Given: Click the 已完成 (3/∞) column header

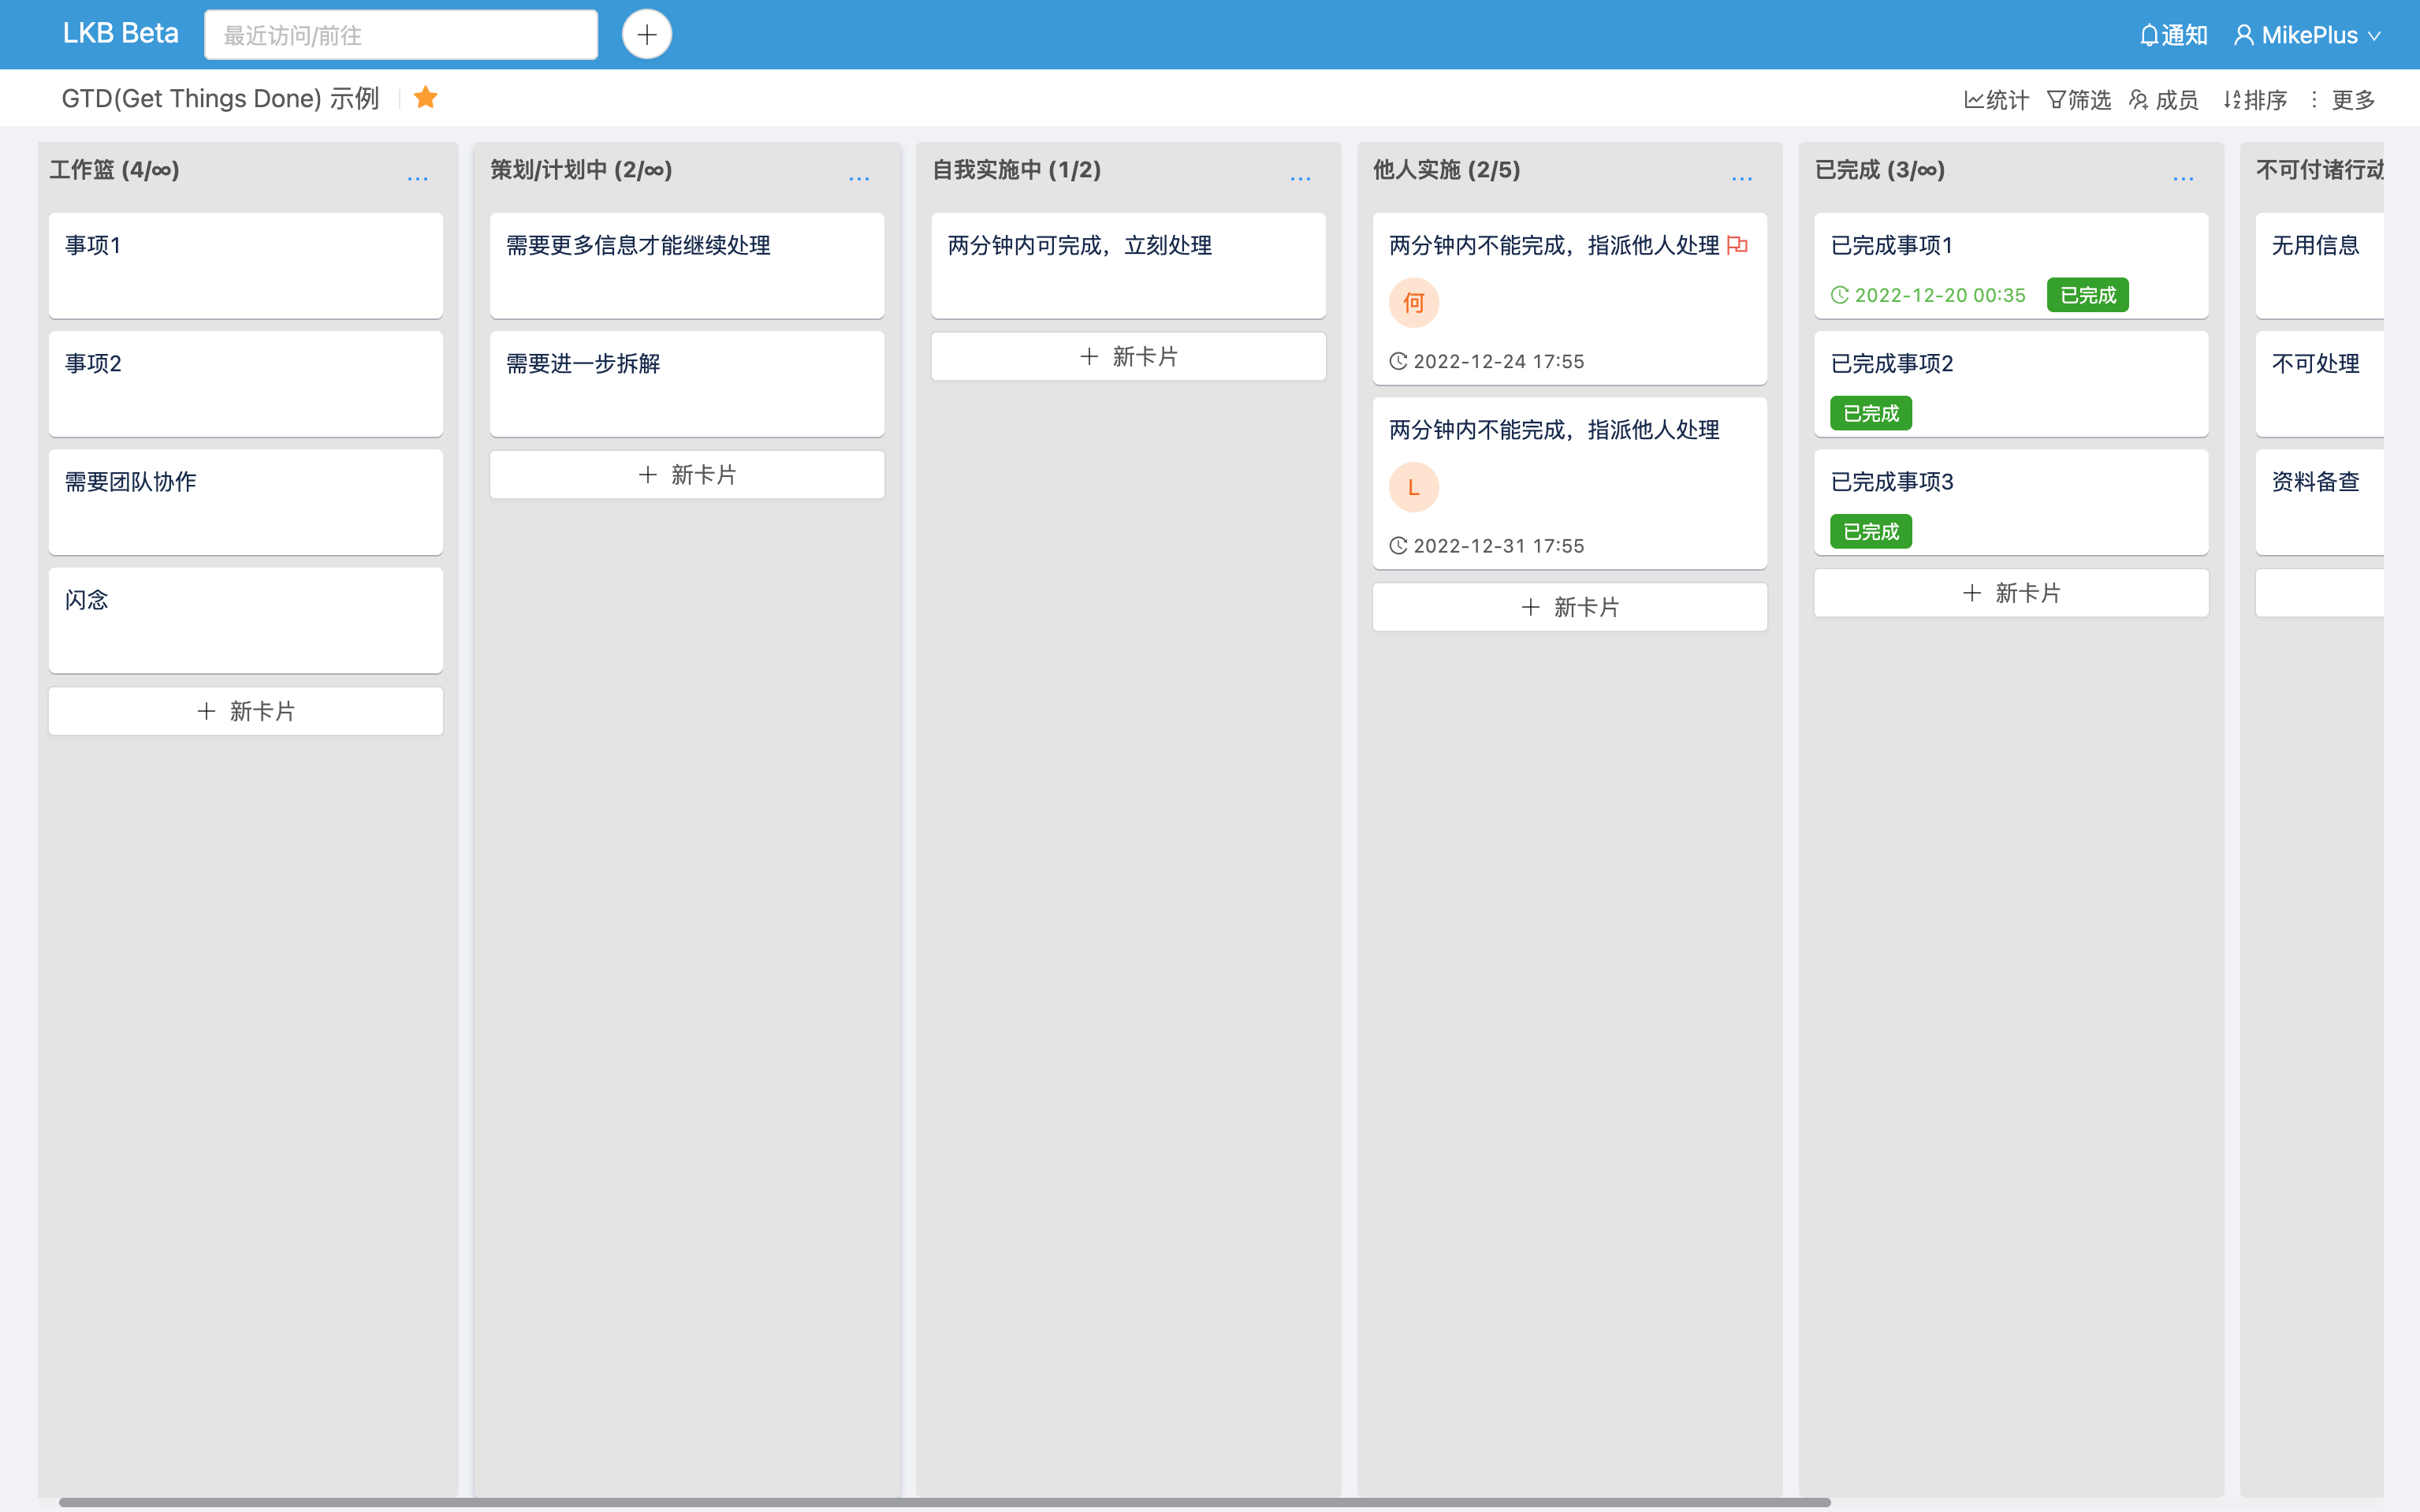Looking at the screenshot, I should [1880, 170].
